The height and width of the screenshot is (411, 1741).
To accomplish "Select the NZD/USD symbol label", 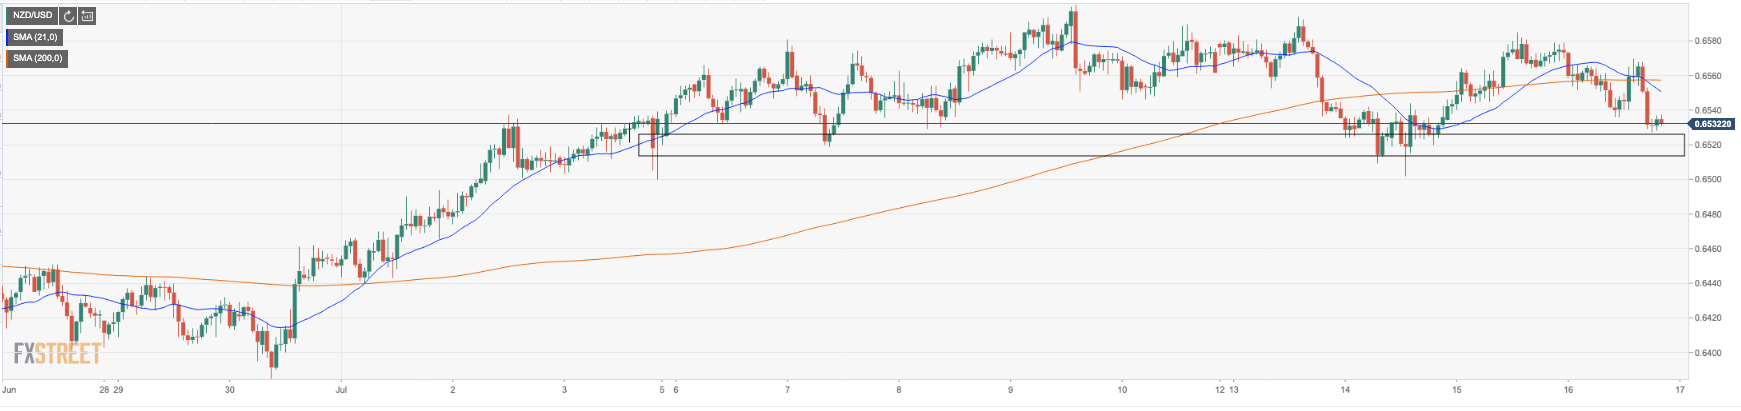I will (32, 16).
